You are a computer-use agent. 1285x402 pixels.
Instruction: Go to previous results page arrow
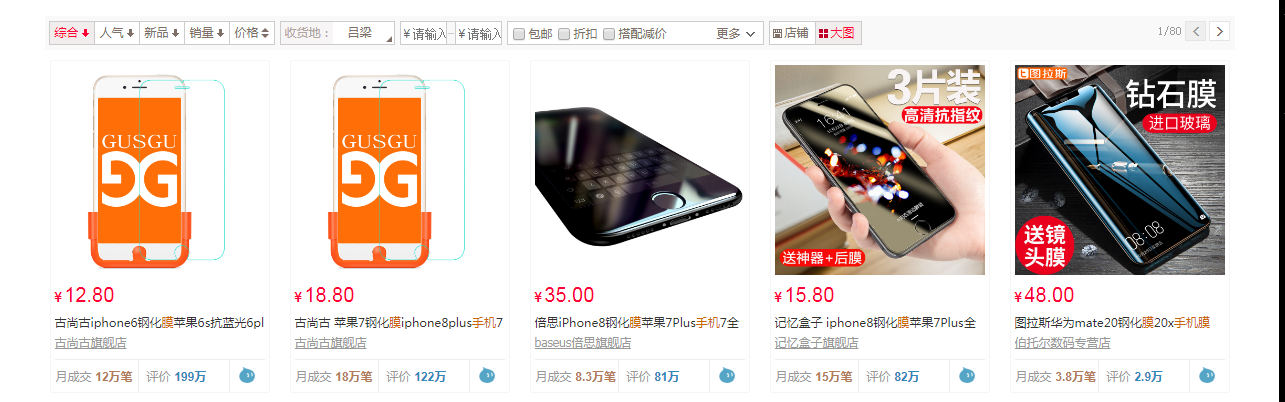(x=1195, y=31)
